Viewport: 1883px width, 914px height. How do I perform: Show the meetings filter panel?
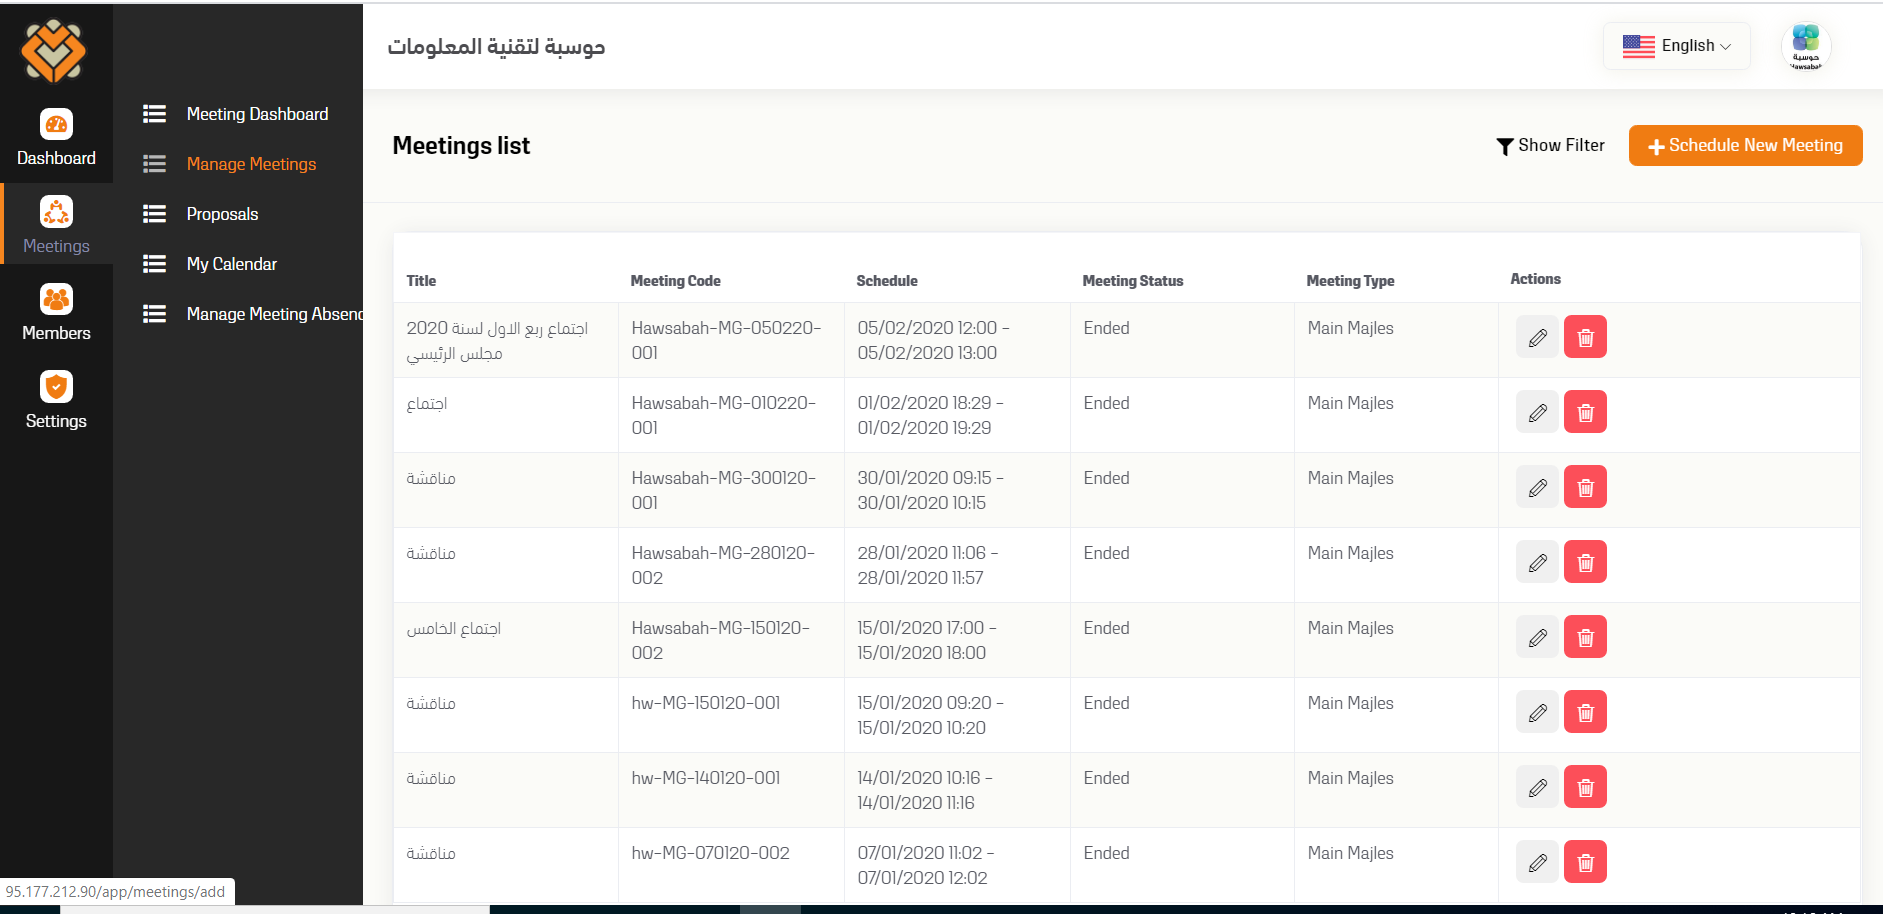coord(1550,146)
